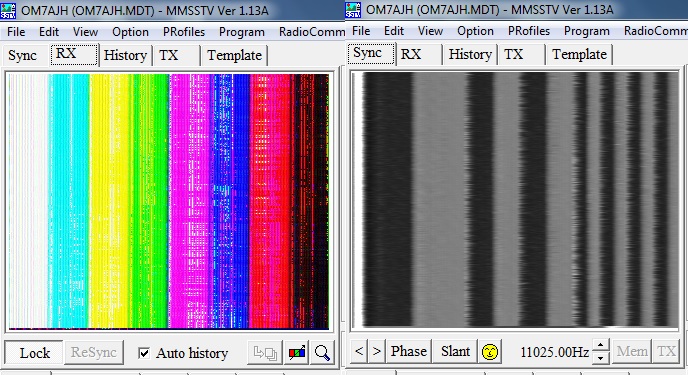Click the MMSSTV app icon in left title bar

(8, 10)
